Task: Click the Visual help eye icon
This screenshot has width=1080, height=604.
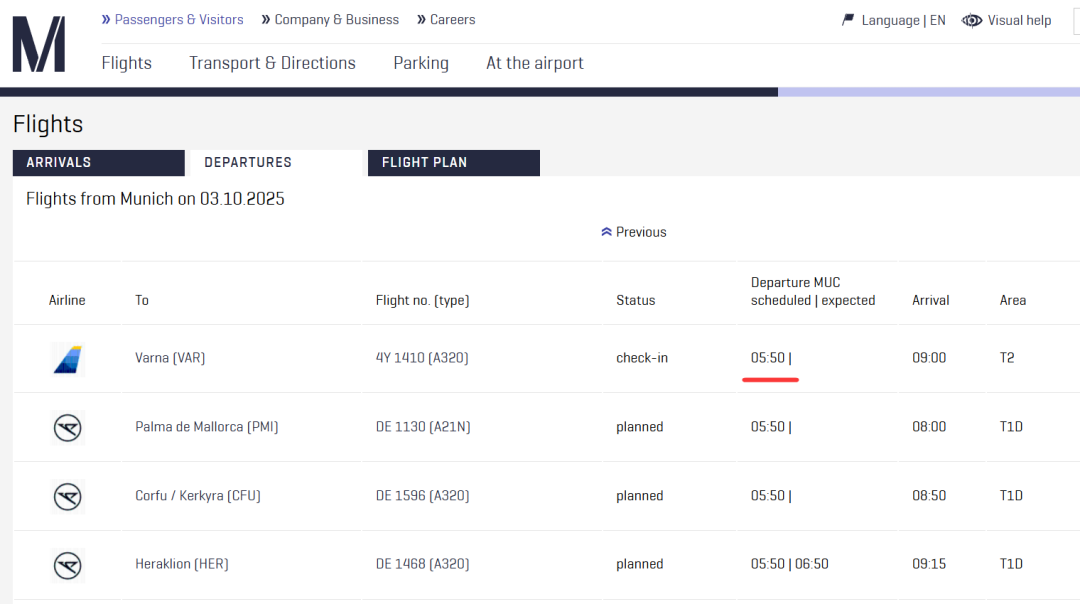Action: click(971, 20)
